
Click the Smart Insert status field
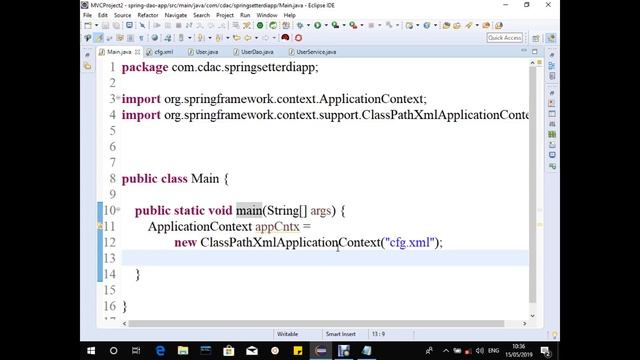[x=341, y=334]
